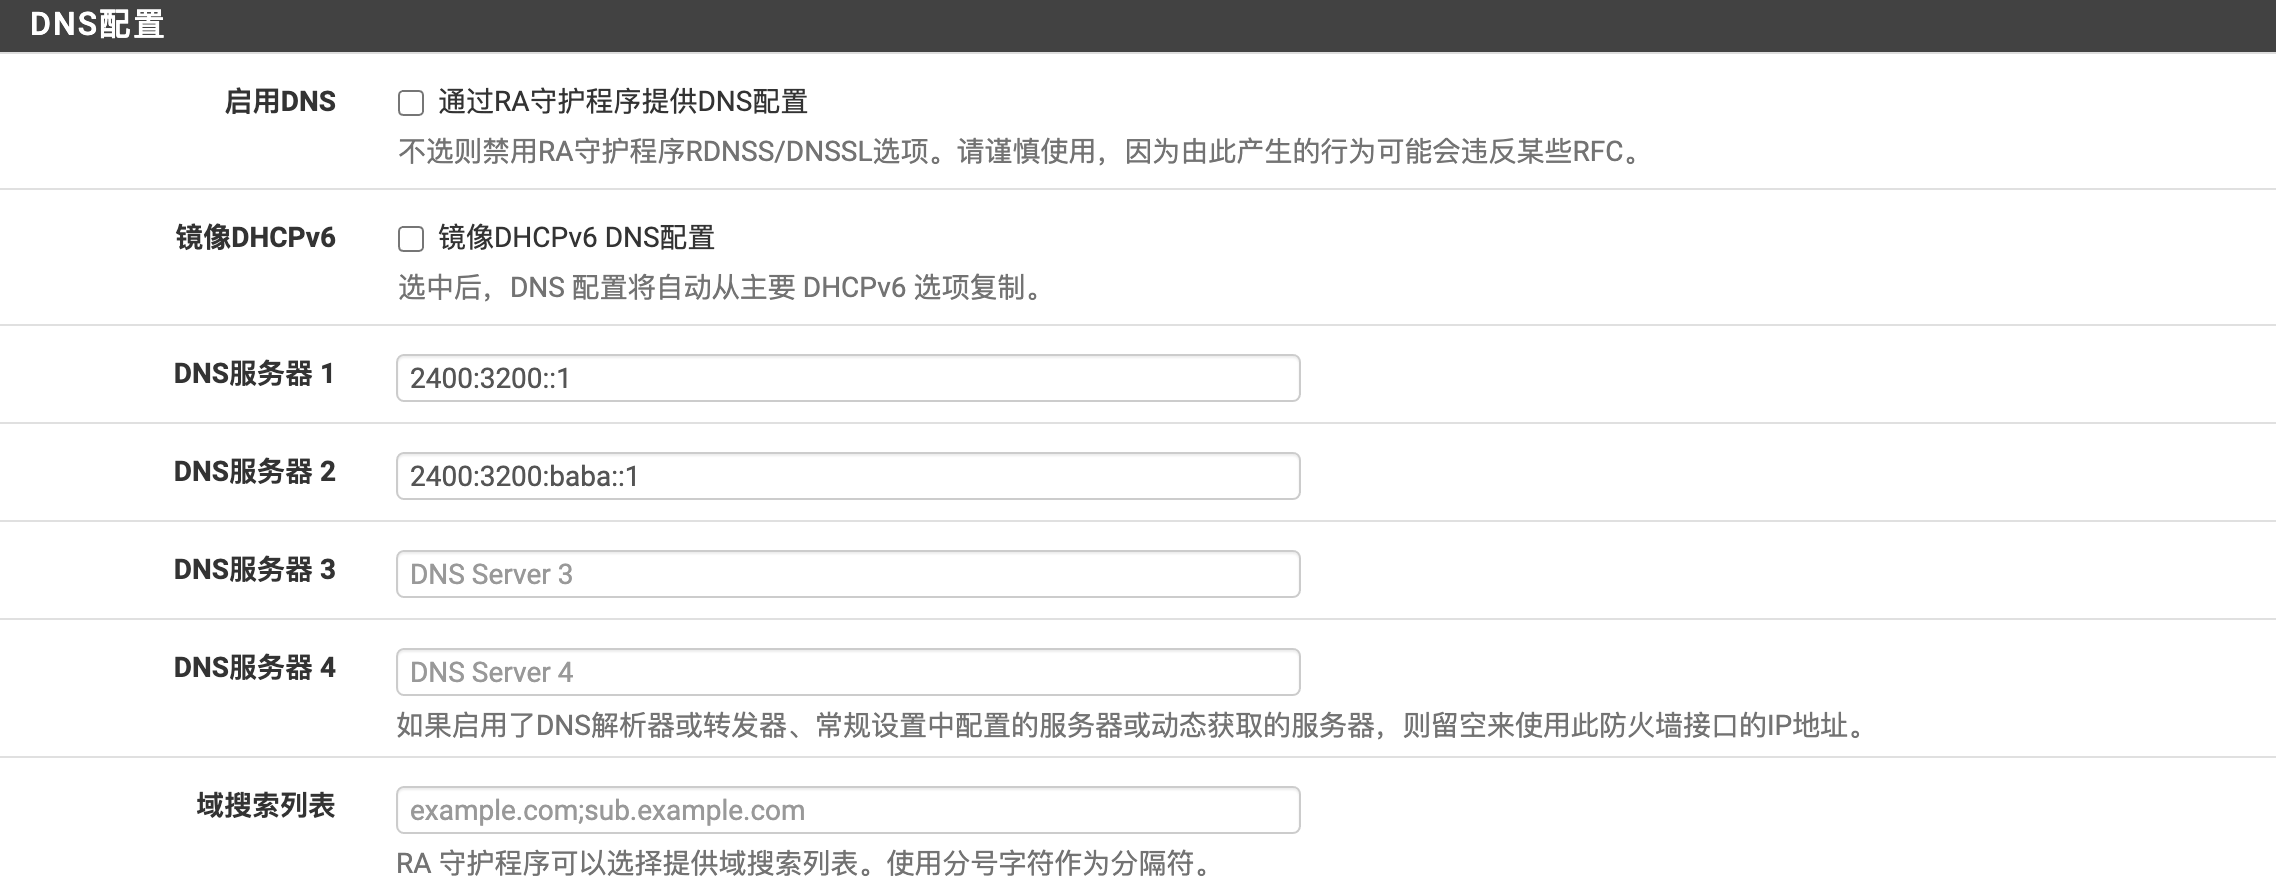Click the DNS服务器 1 address field
This screenshot has height=890, width=2276.
click(847, 378)
